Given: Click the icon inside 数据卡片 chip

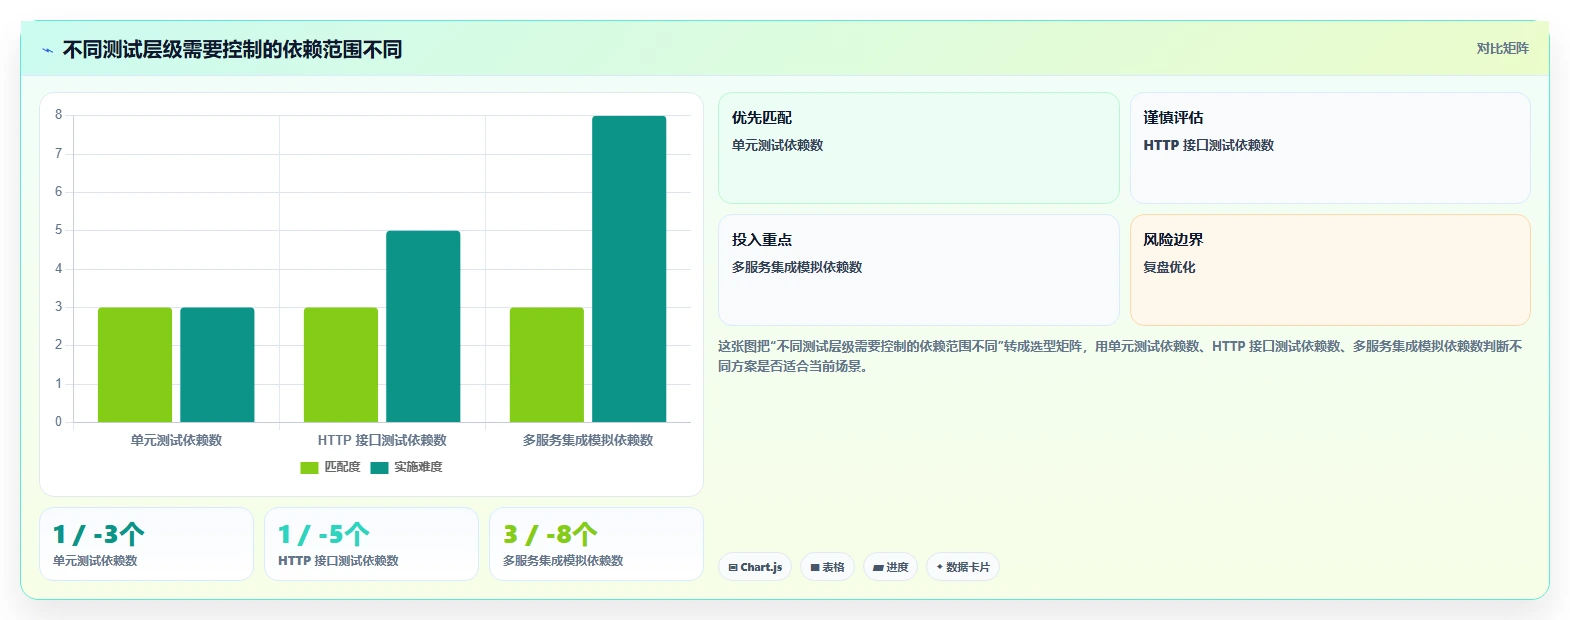Looking at the screenshot, I should [x=939, y=567].
